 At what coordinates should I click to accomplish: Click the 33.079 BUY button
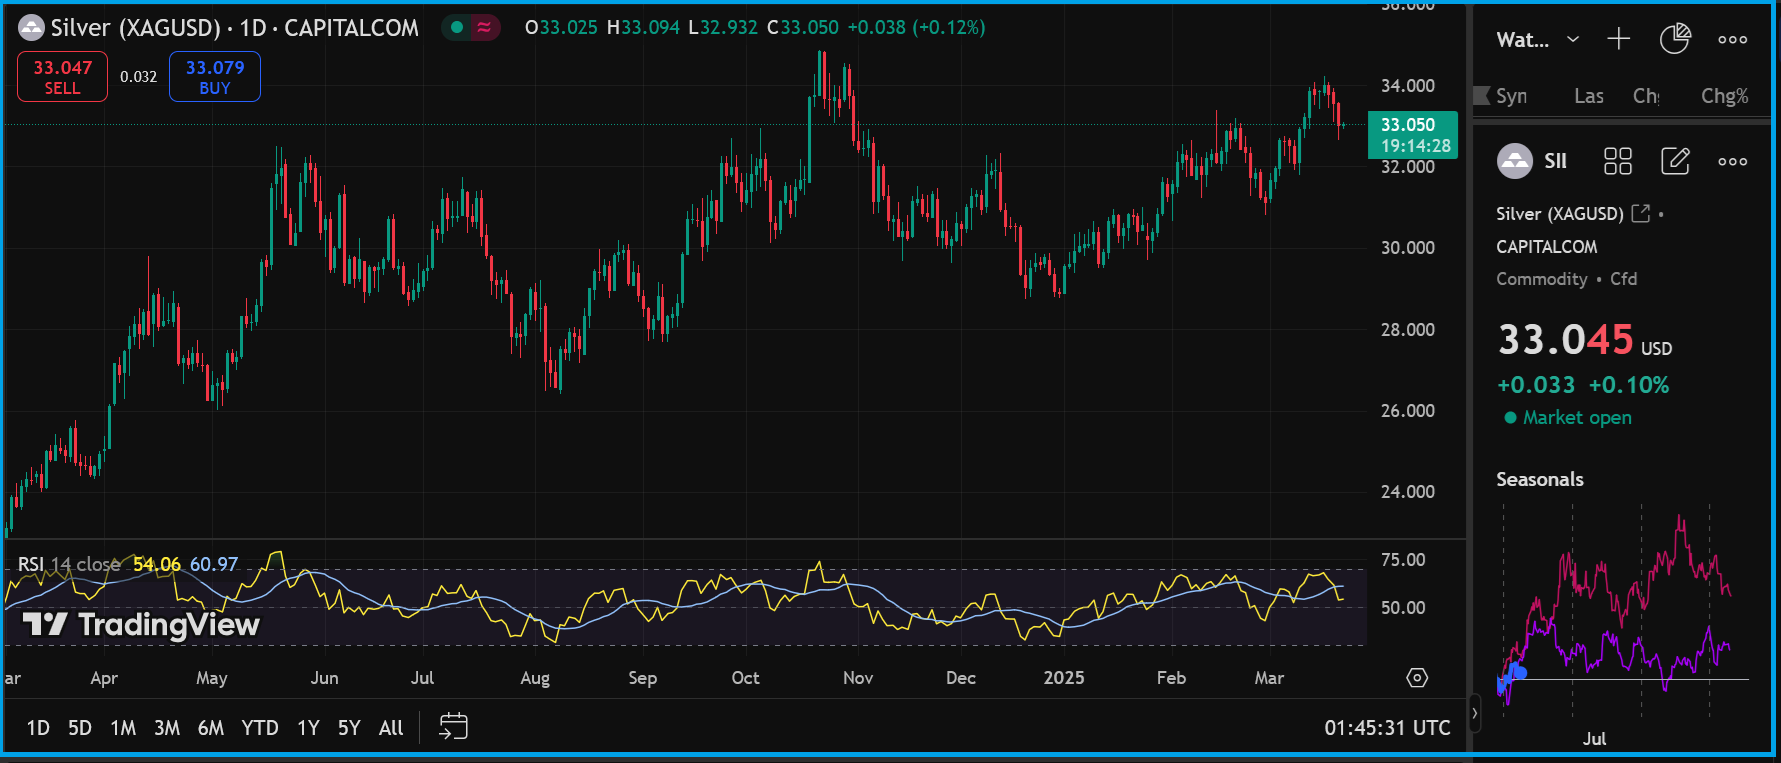[215, 77]
